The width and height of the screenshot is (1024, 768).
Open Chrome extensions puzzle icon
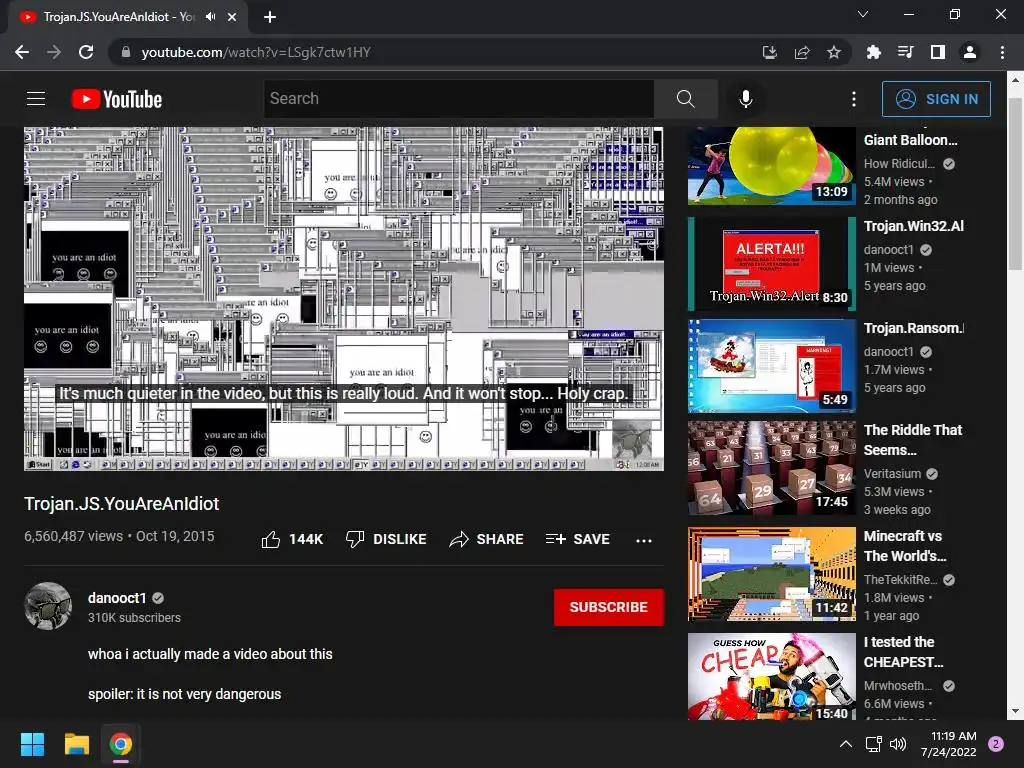pos(873,52)
